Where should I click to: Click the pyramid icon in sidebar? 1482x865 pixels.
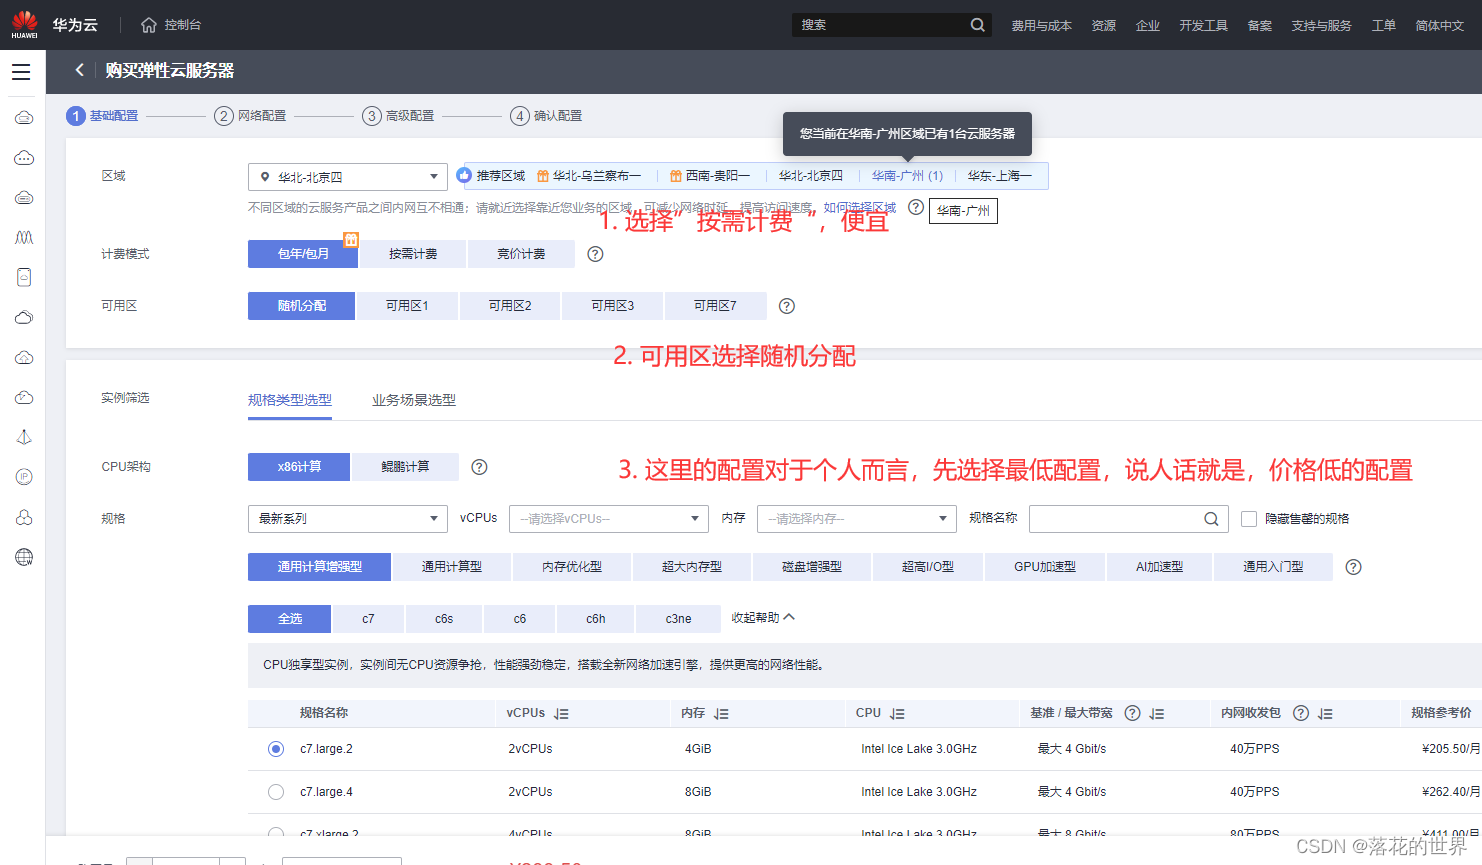24,437
